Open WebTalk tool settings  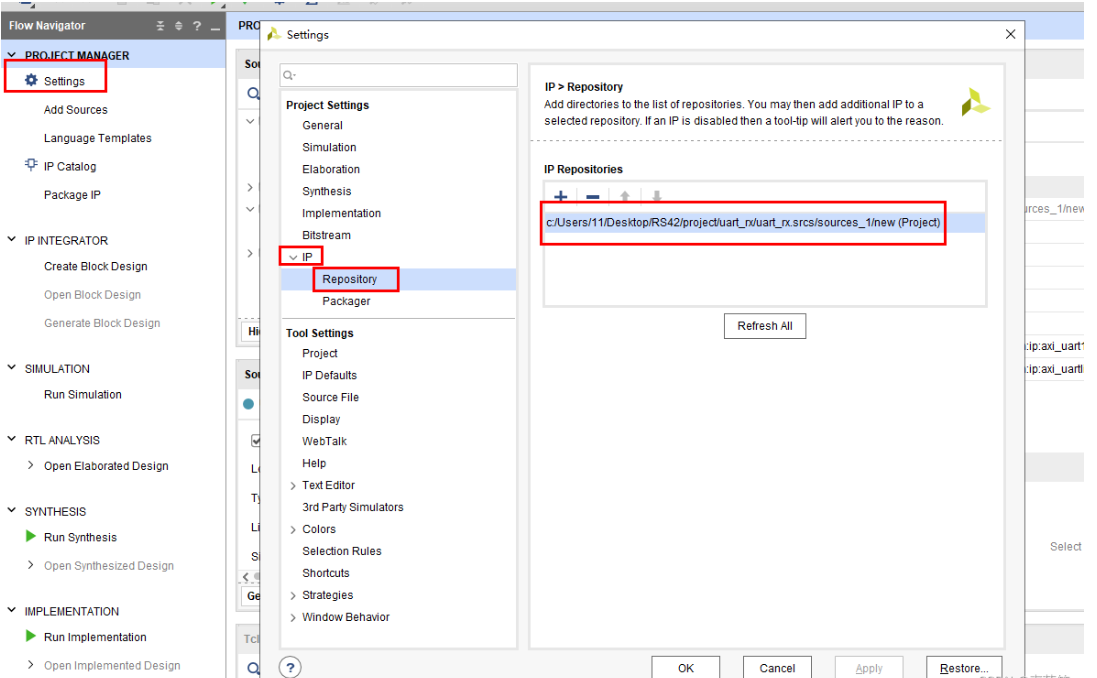[x=325, y=441]
